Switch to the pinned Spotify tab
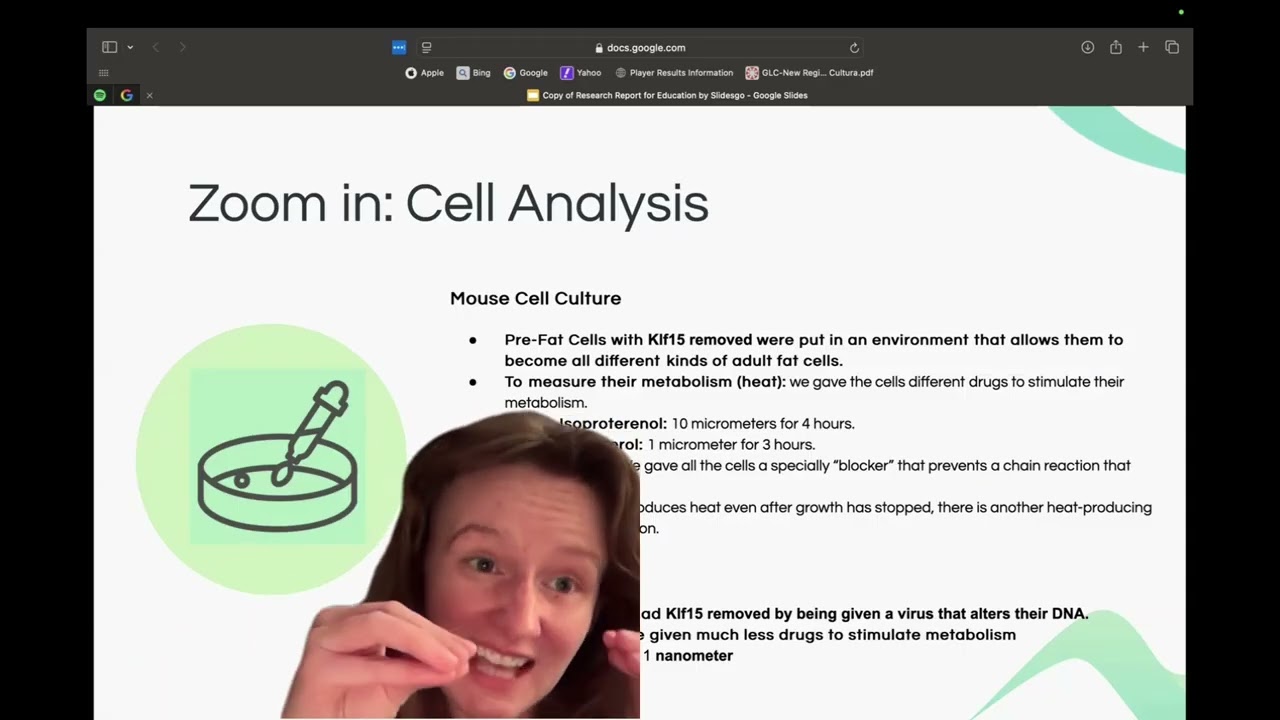This screenshot has height=720, width=1280. [x=100, y=95]
